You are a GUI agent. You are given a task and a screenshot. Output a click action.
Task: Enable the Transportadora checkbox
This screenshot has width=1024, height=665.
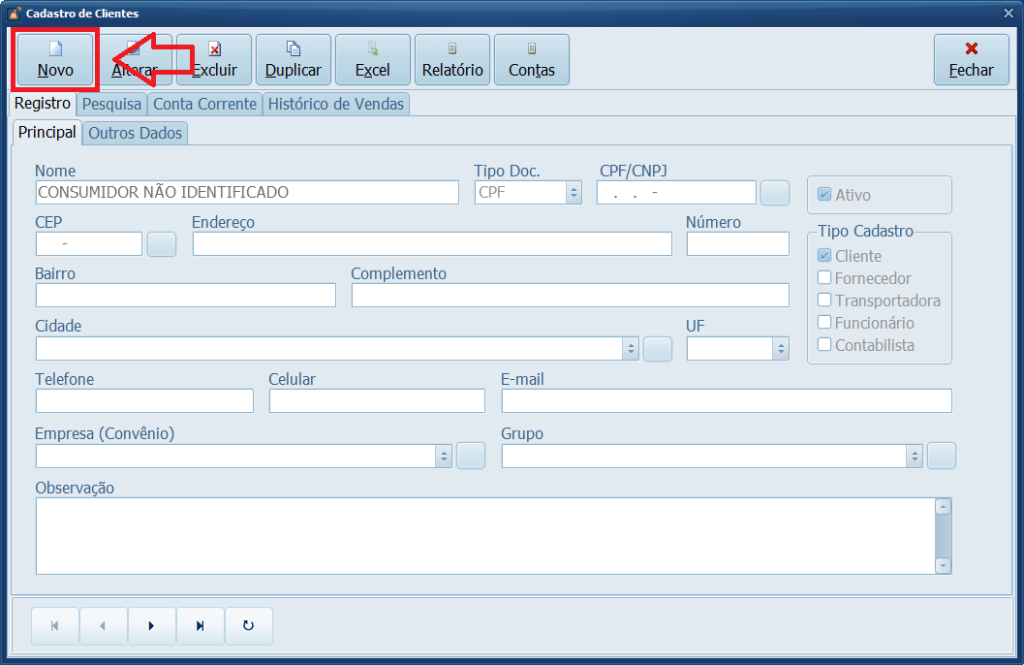825,300
